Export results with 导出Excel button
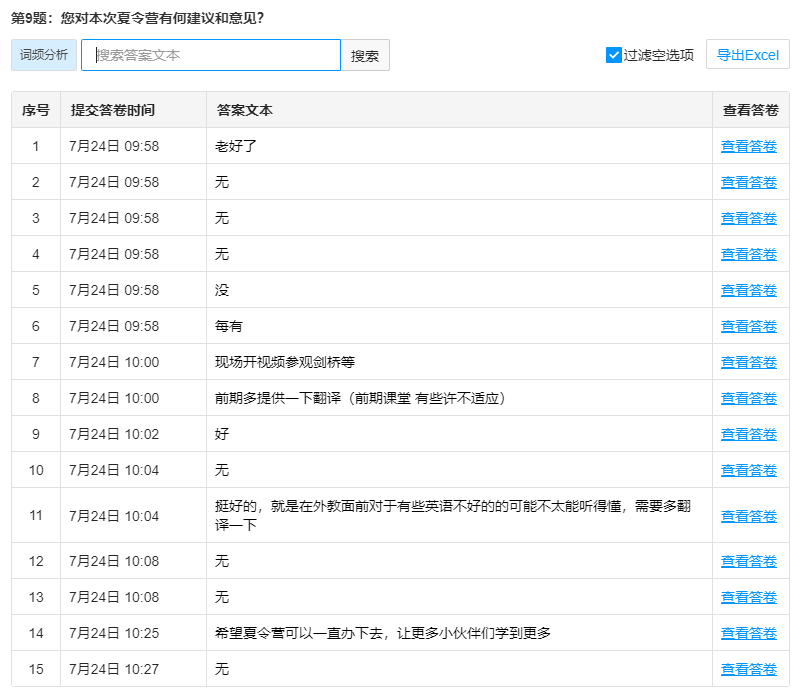The height and width of the screenshot is (692, 806). click(747, 55)
